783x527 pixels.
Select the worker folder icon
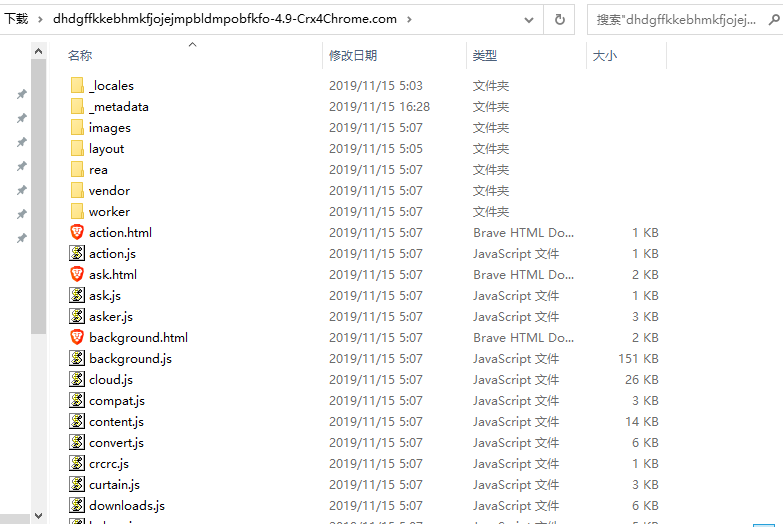[78, 212]
